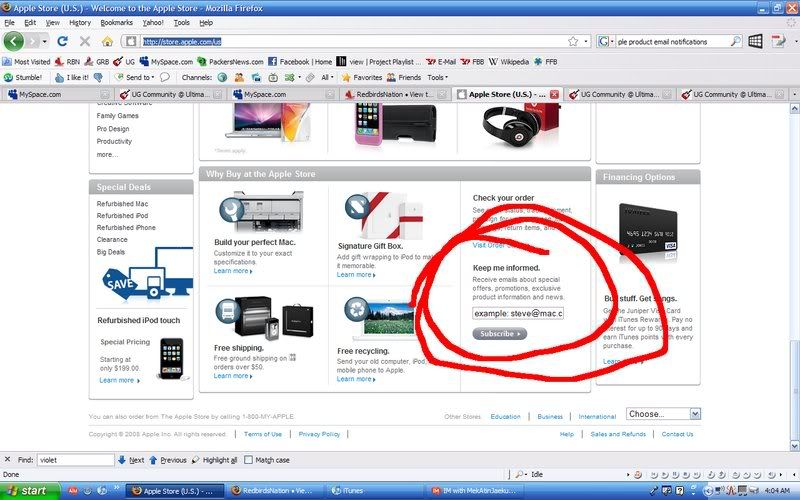This screenshot has width=800, height=500.
Task: Open the Home page icon
Action: pyautogui.click(x=107, y=41)
